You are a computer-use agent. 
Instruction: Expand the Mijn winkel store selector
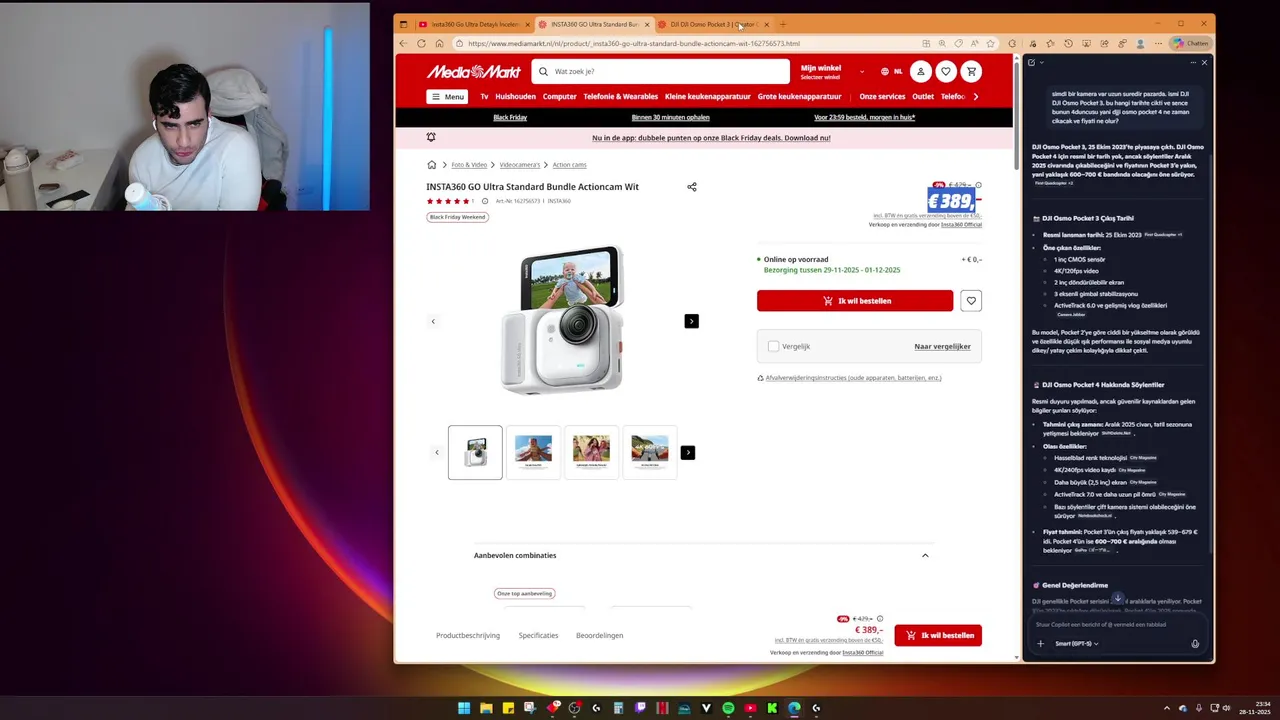[x=832, y=71]
